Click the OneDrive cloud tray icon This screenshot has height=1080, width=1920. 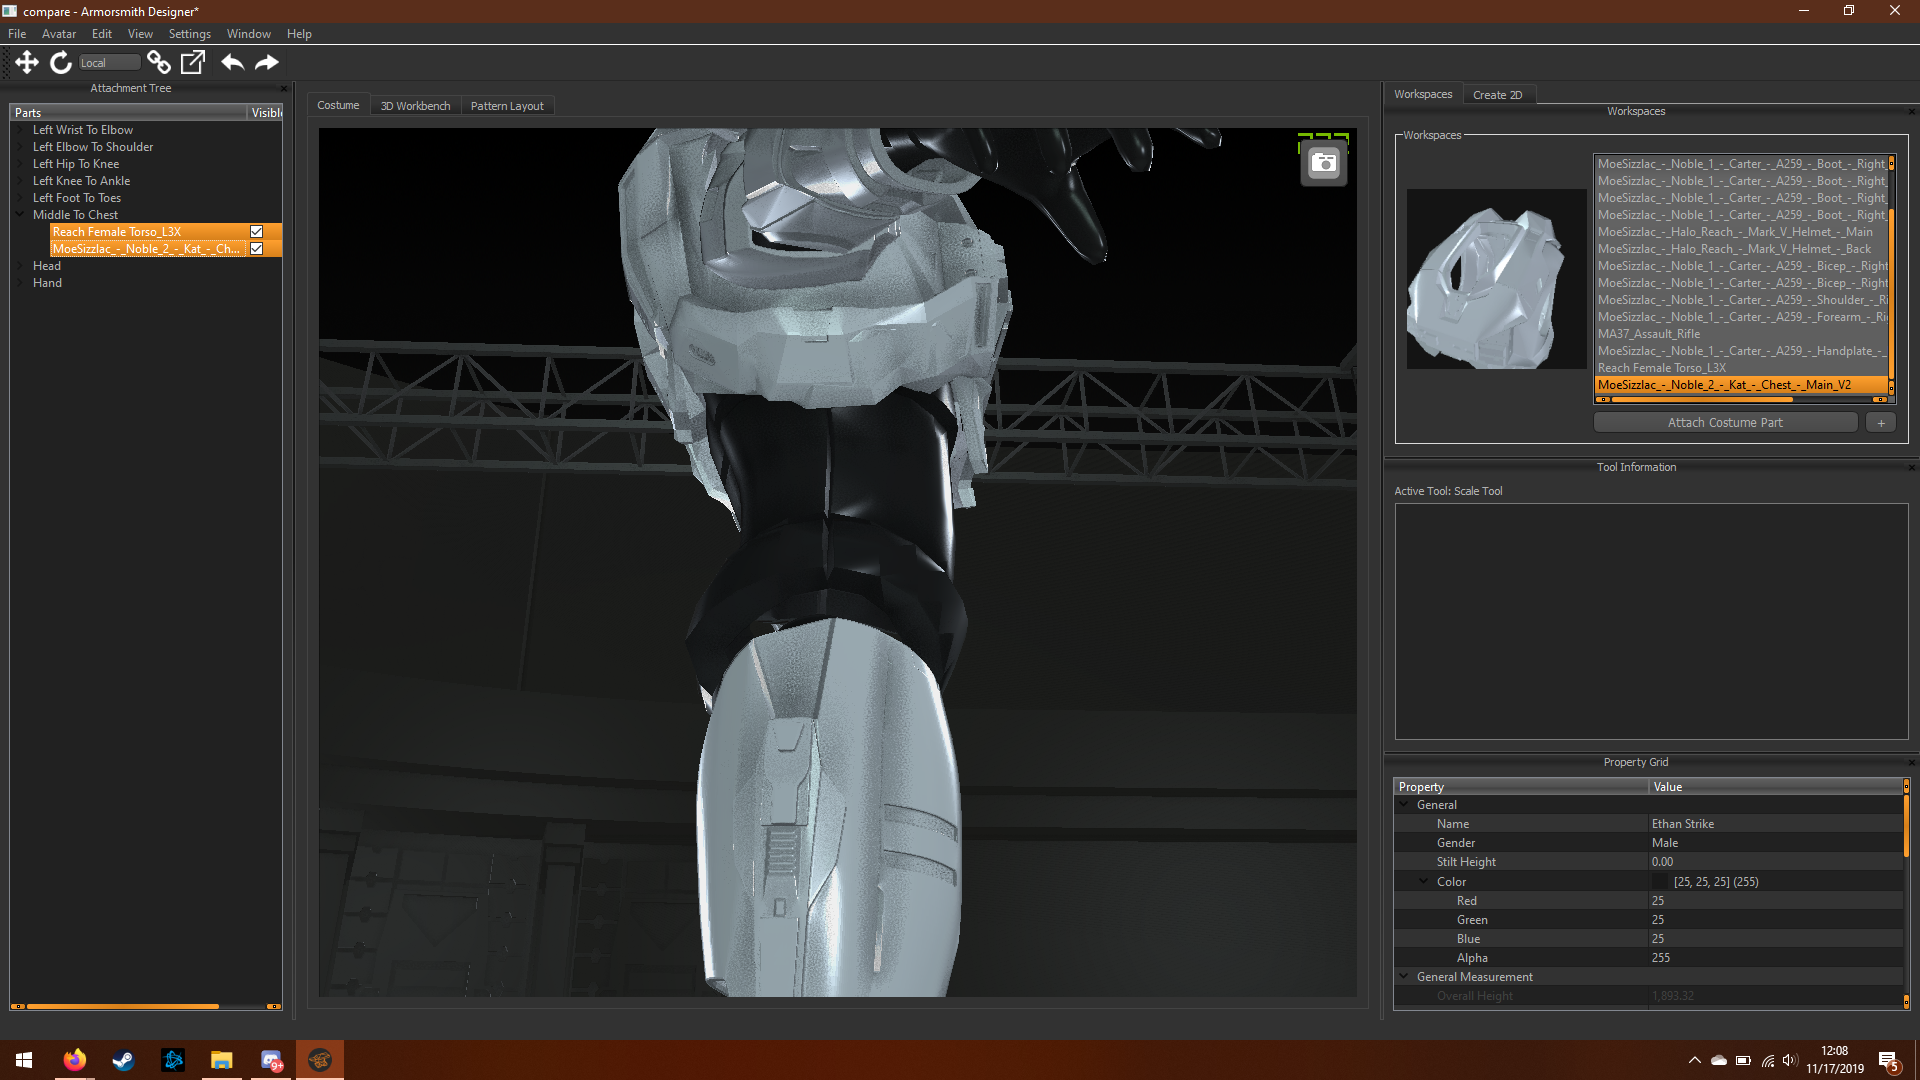tap(1719, 1060)
